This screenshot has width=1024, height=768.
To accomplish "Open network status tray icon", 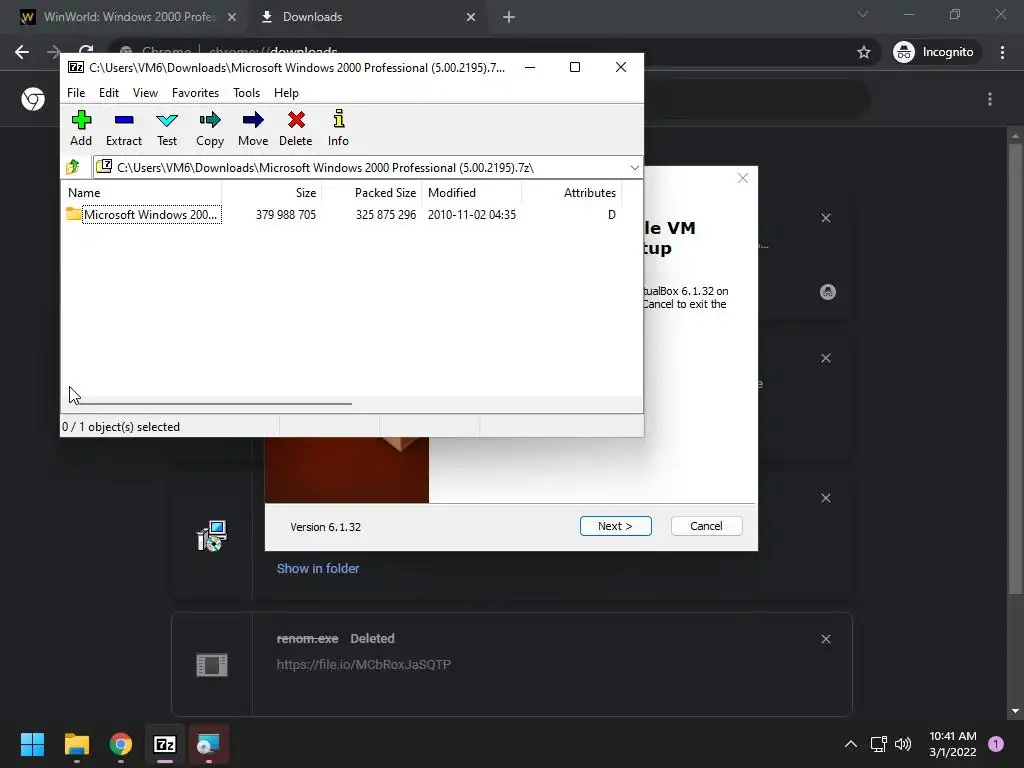I will click(x=878, y=744).
